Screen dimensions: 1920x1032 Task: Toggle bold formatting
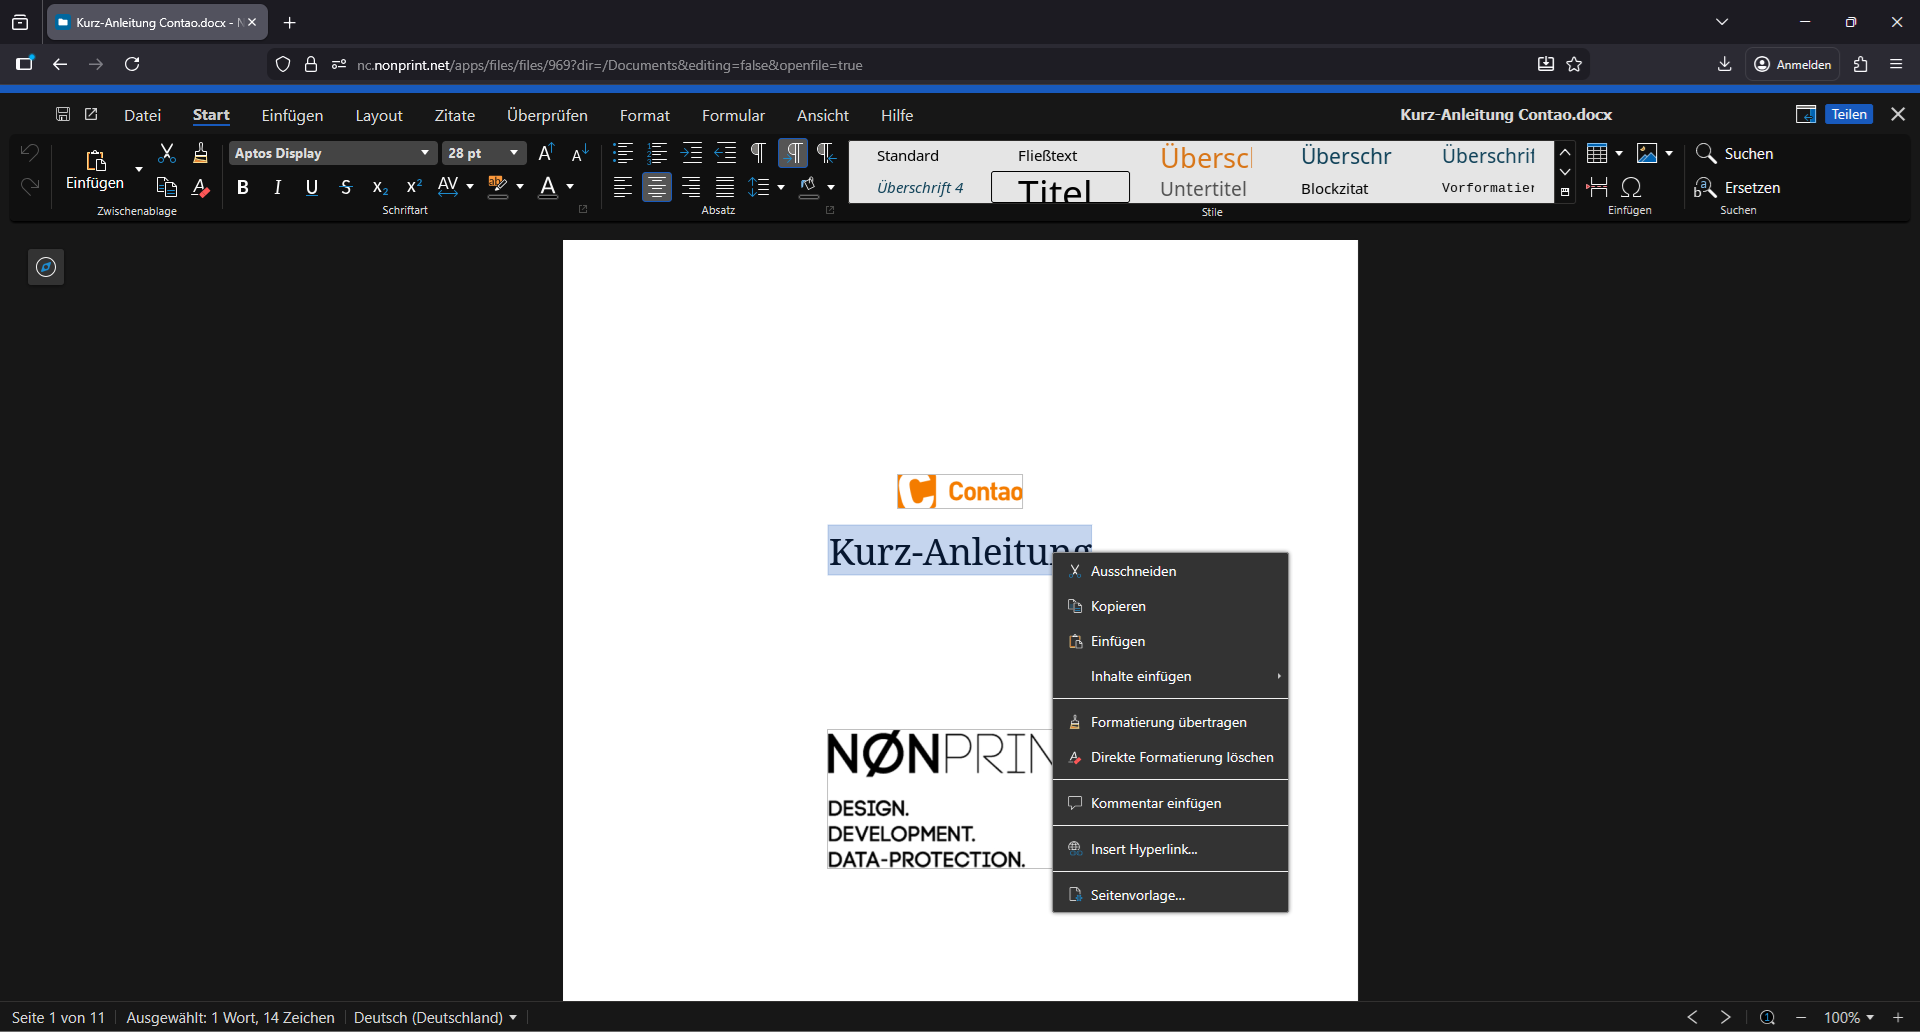tap(242, 187)
